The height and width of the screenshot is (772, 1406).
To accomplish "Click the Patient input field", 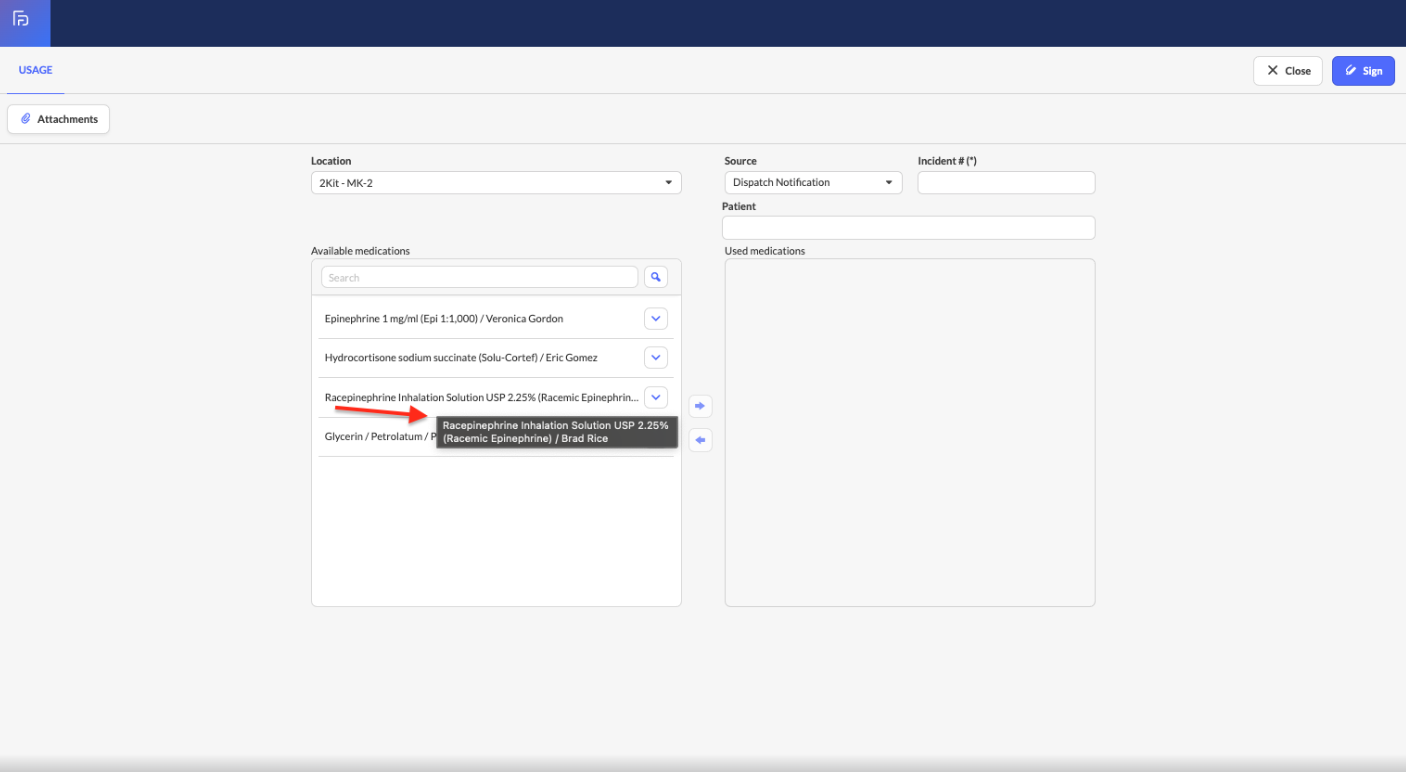I will (908, 228).
